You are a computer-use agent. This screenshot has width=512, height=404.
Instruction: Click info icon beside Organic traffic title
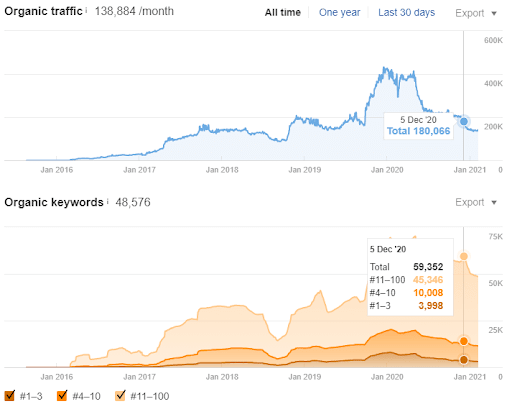point(86,10)
